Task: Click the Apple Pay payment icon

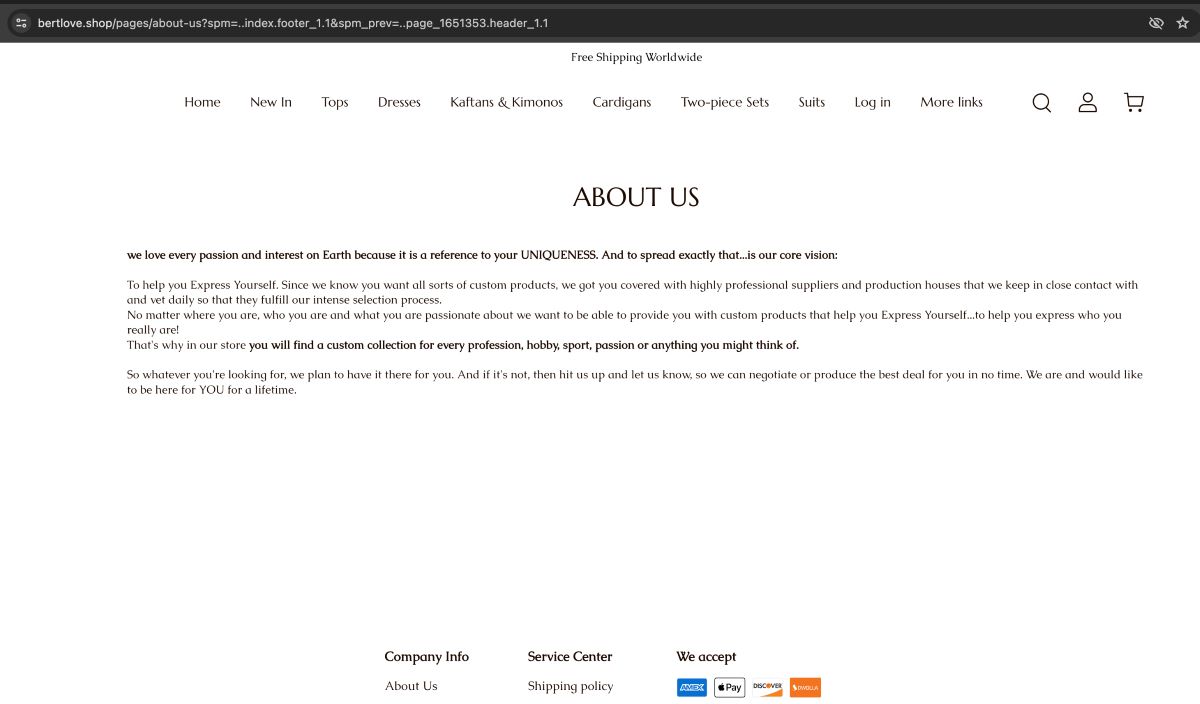Action: pos(729,688)
